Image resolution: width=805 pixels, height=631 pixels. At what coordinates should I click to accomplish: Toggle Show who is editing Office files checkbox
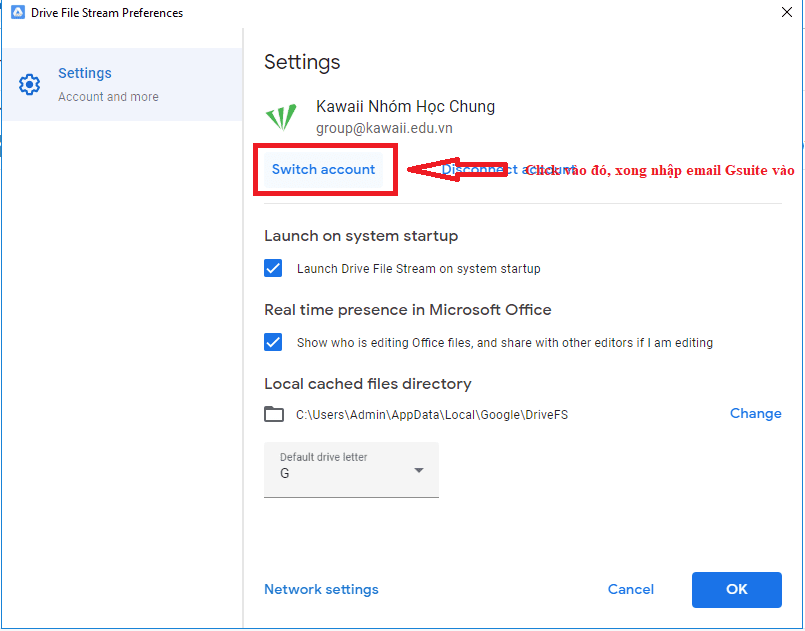(x=273, y=342)
